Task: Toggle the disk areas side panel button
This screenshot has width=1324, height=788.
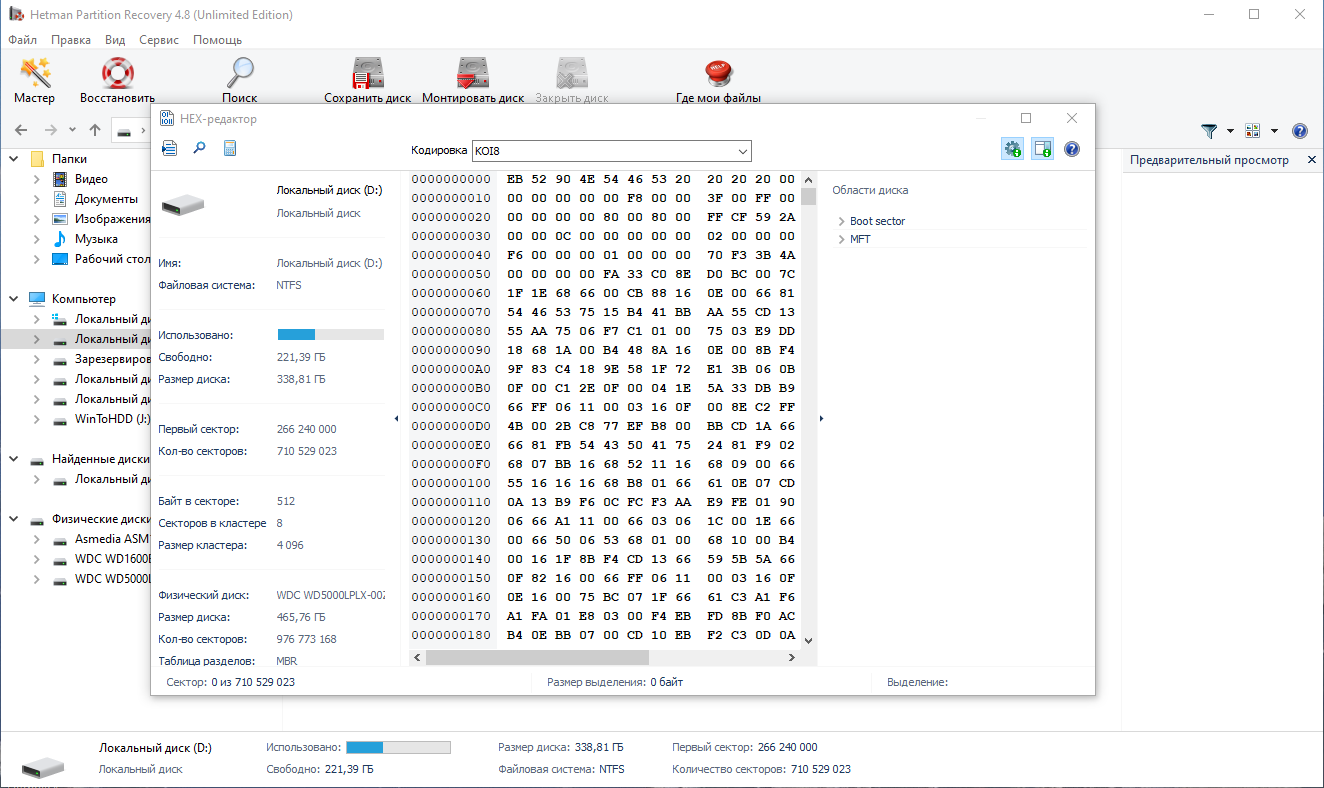Action: click(x=1042, y=150)
